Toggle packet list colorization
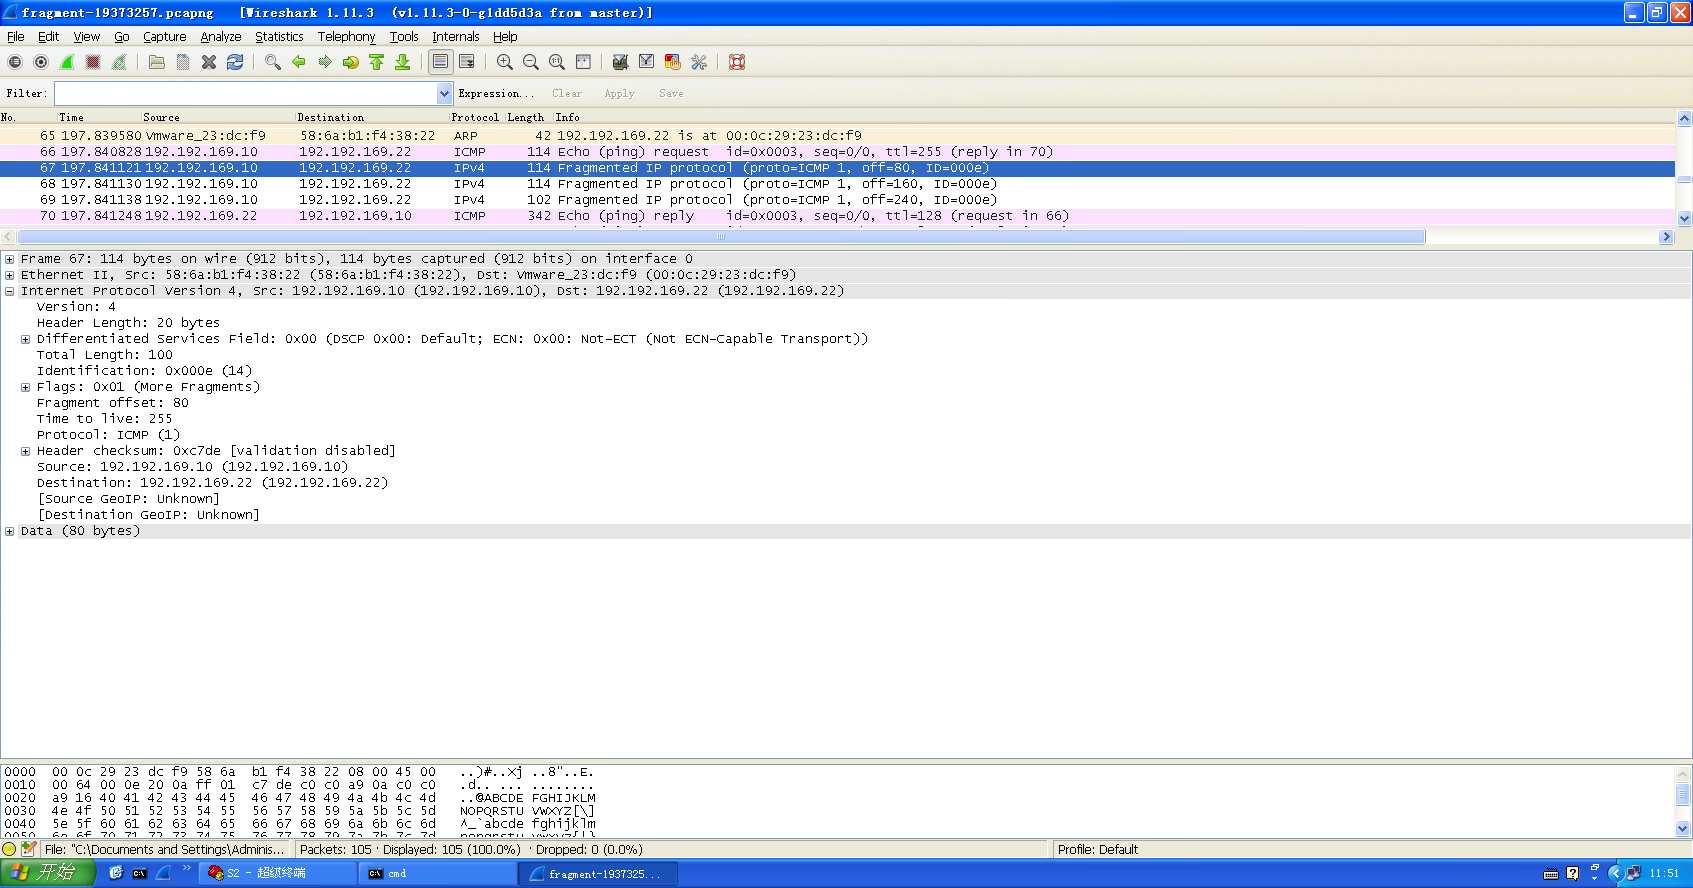 pyautogui.click(x=440, y=62)
